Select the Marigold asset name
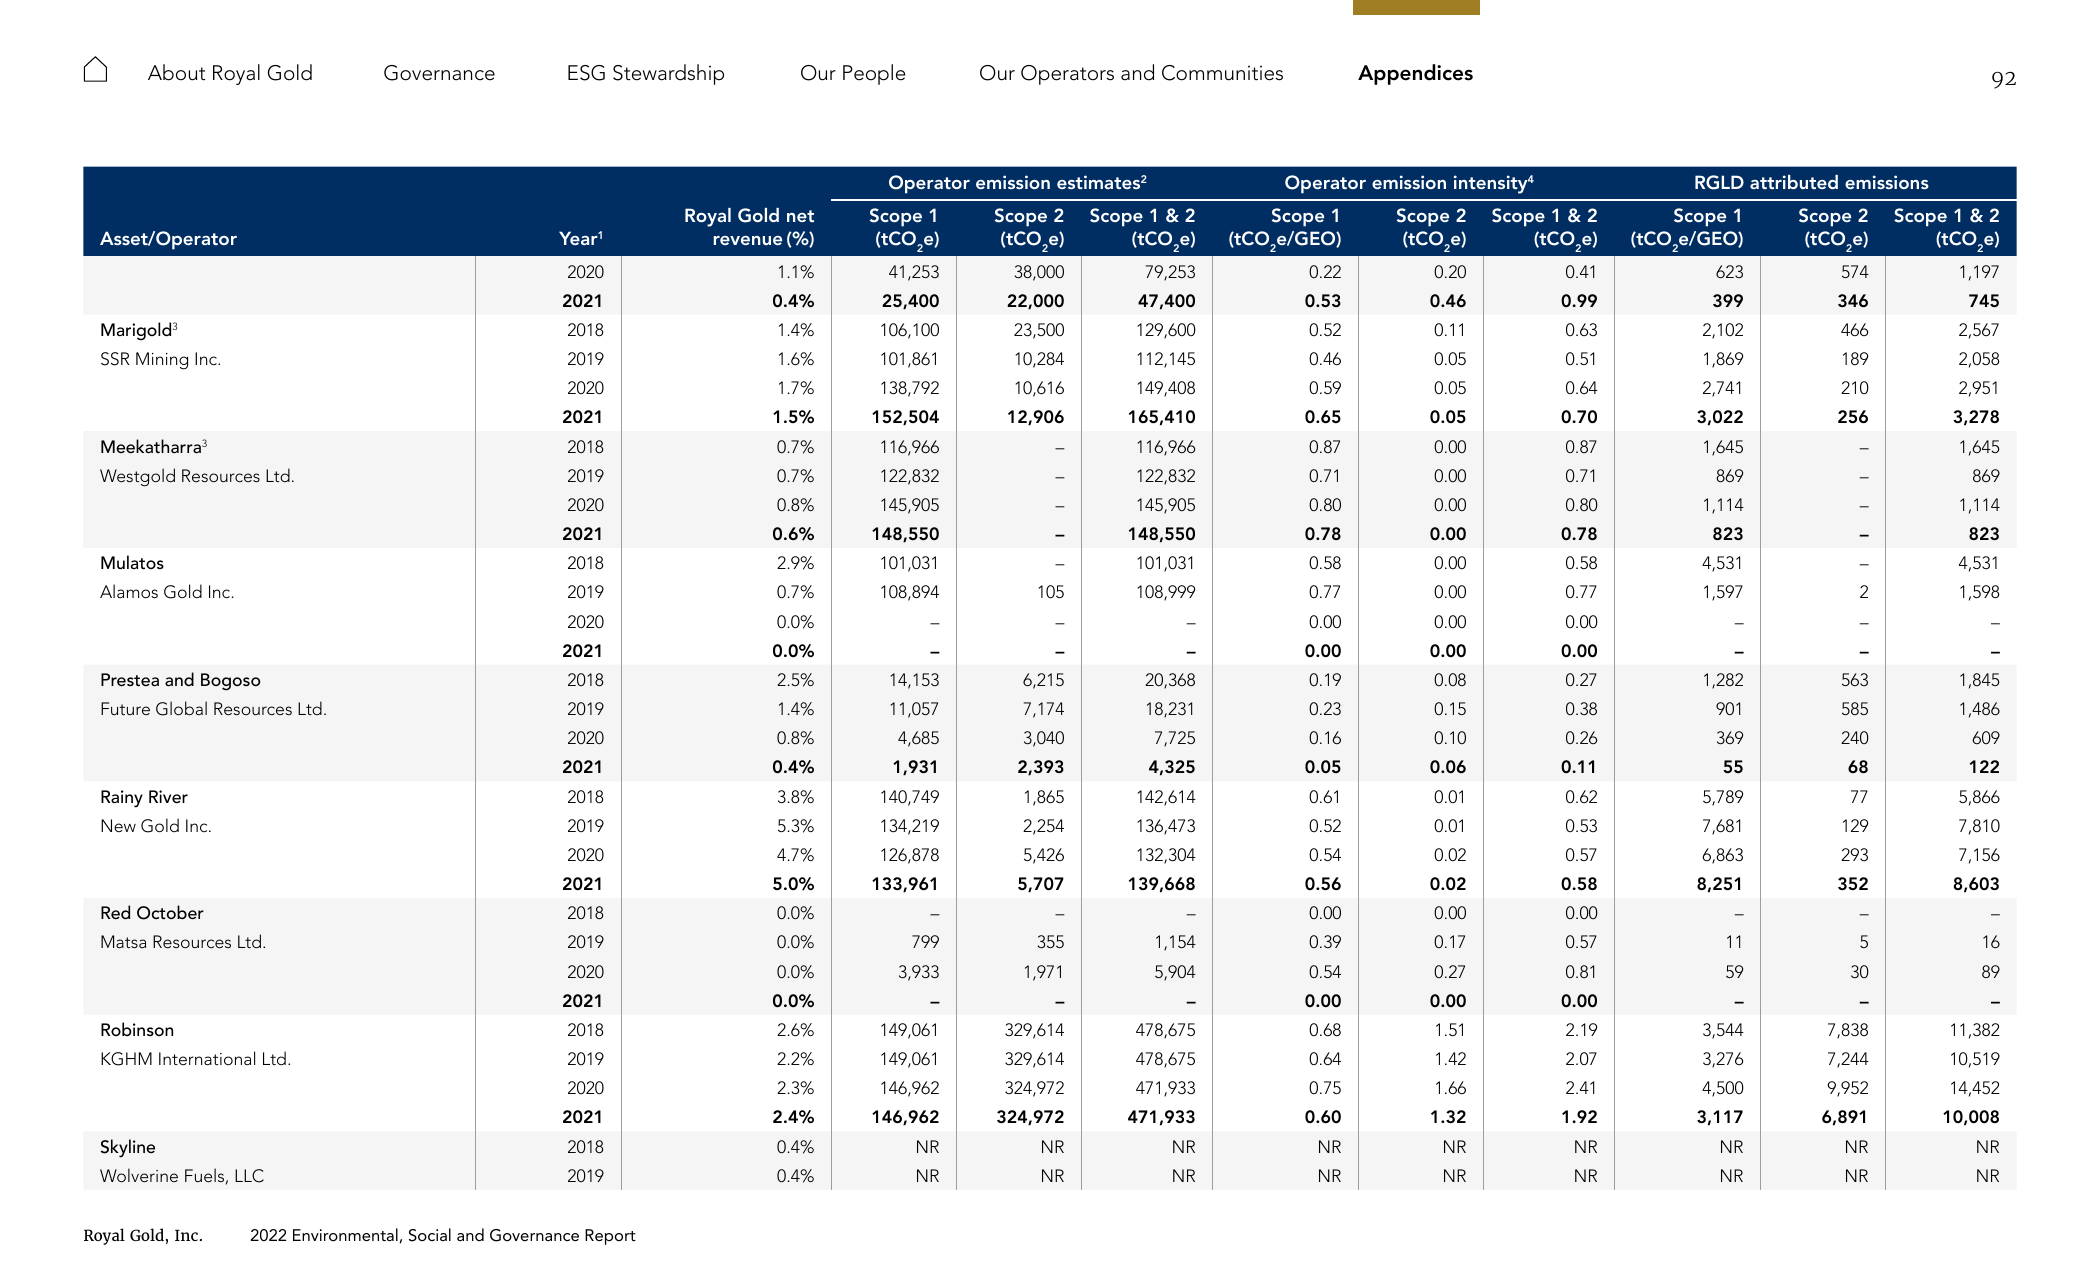 point(138,330)
